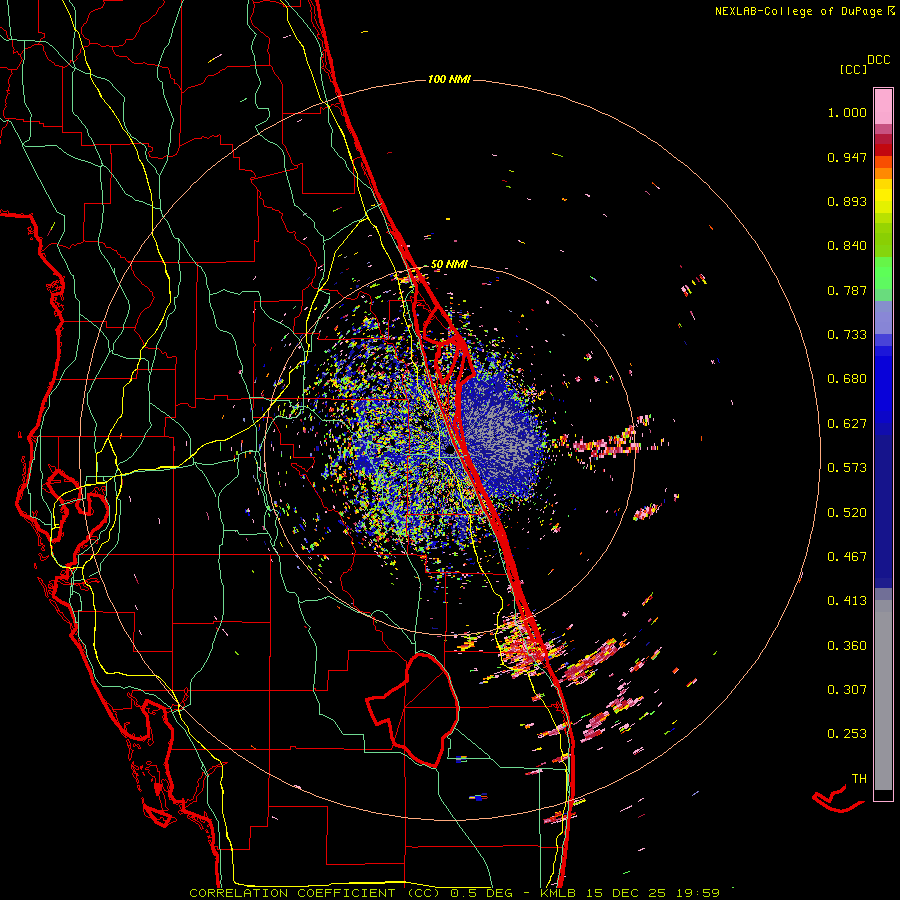Click the 100 NMI range ring label
900x900 pixels.
(449, 79)
